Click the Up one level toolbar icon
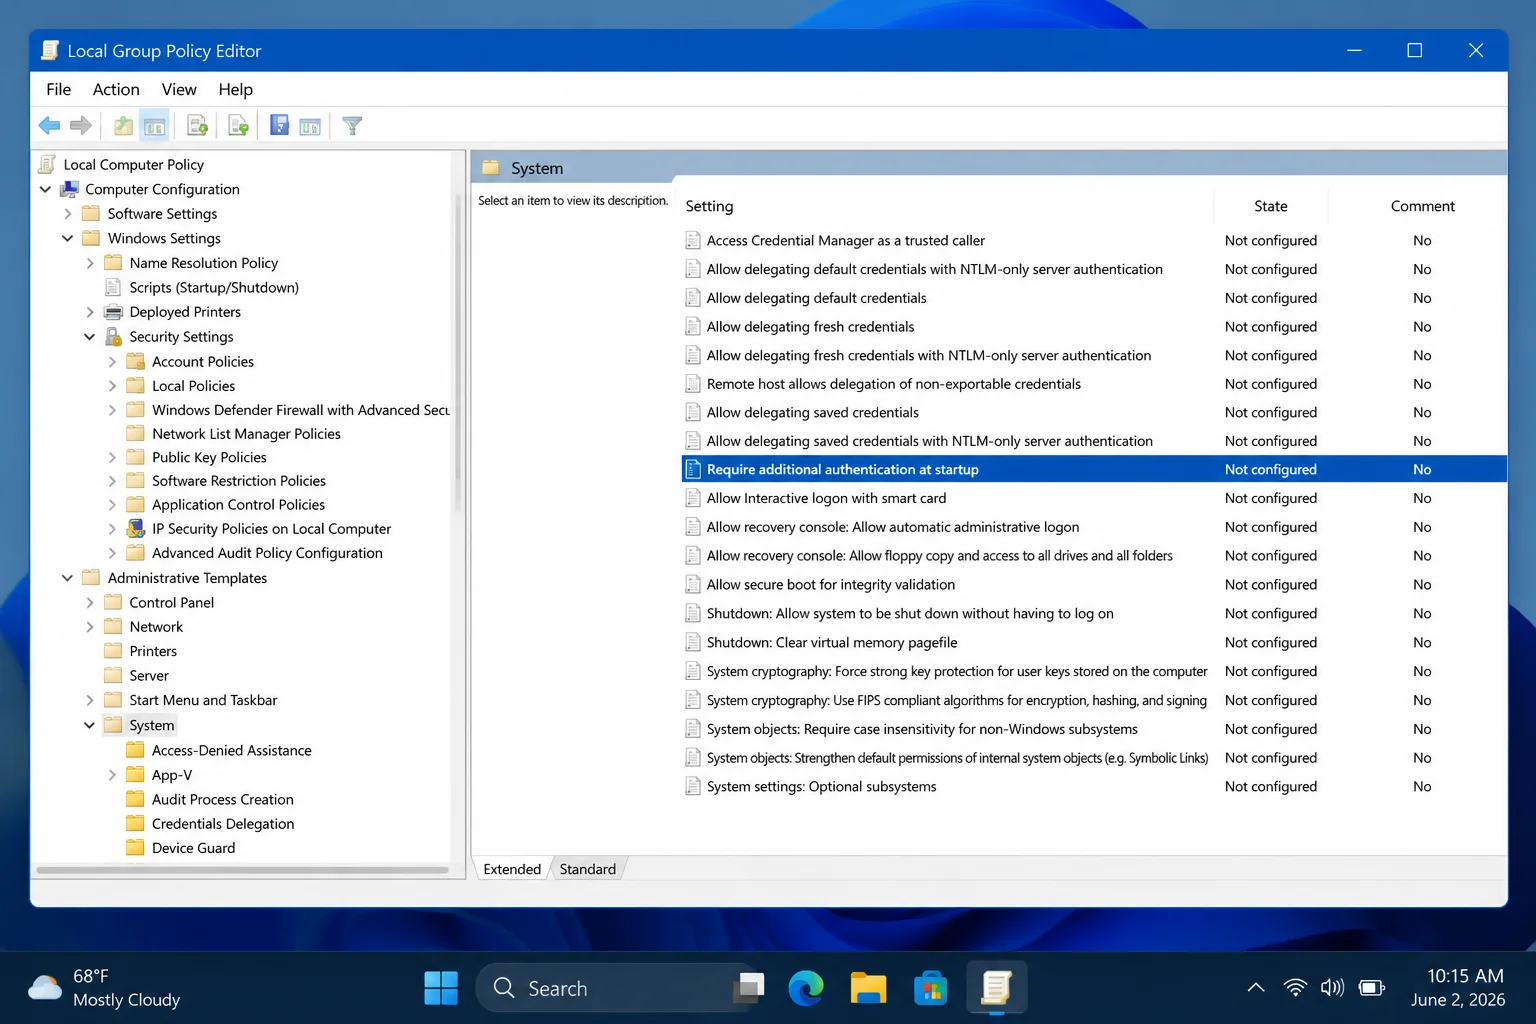This screenshot has width=1536, height=1024. pyautogui.click(x=123, y=126)
